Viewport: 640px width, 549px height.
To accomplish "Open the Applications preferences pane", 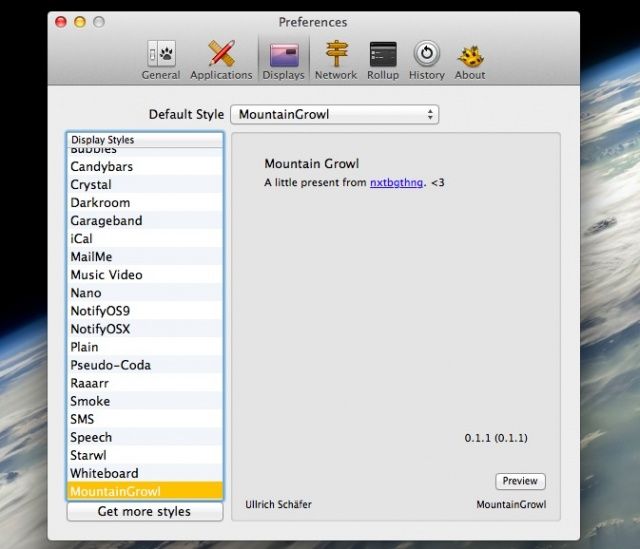I will click(221, 59).
